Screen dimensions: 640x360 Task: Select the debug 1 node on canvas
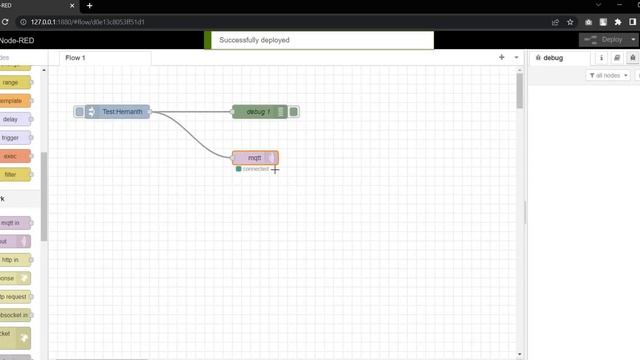(260, 112)
